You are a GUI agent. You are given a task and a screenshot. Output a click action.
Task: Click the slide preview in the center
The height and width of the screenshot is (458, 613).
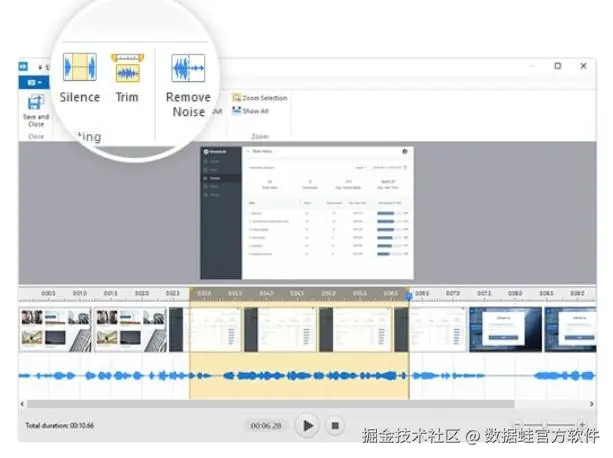[307, 213]
